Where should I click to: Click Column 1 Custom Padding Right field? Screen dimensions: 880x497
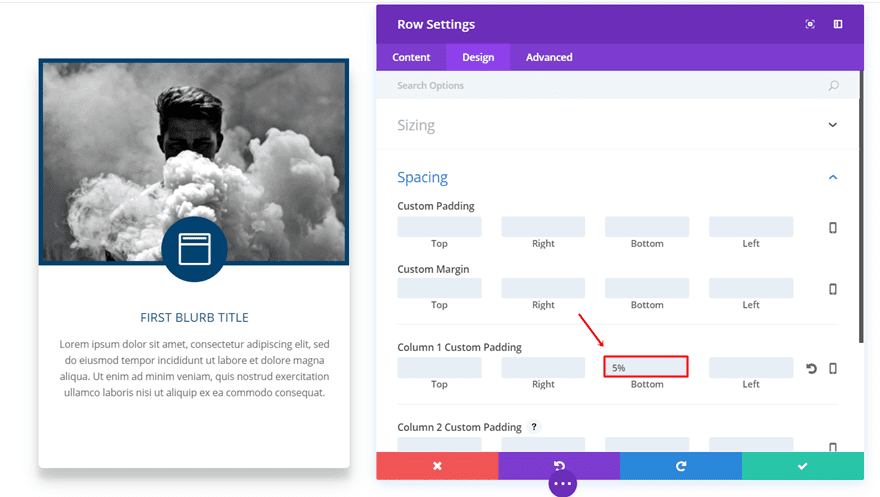coord(543,367)
